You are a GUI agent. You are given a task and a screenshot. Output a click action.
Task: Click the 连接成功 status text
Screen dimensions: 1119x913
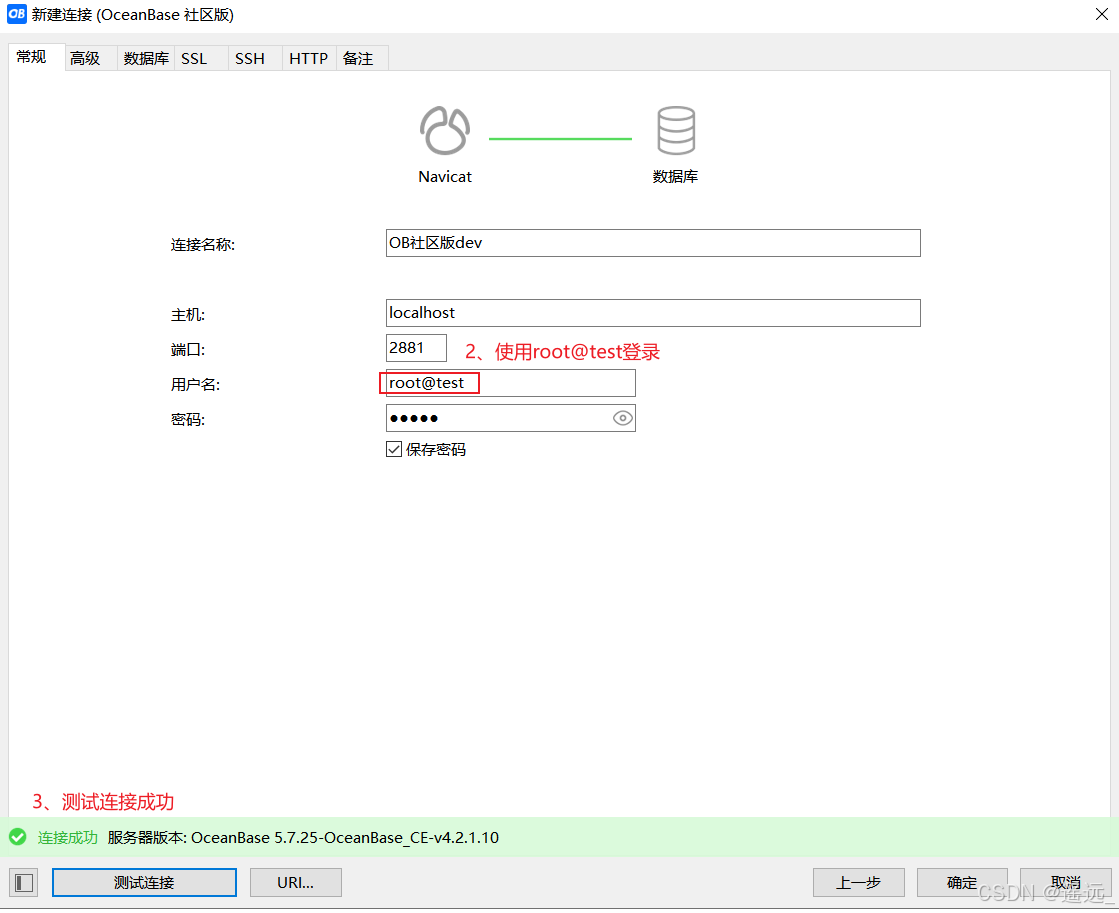(x=68, y=837)
